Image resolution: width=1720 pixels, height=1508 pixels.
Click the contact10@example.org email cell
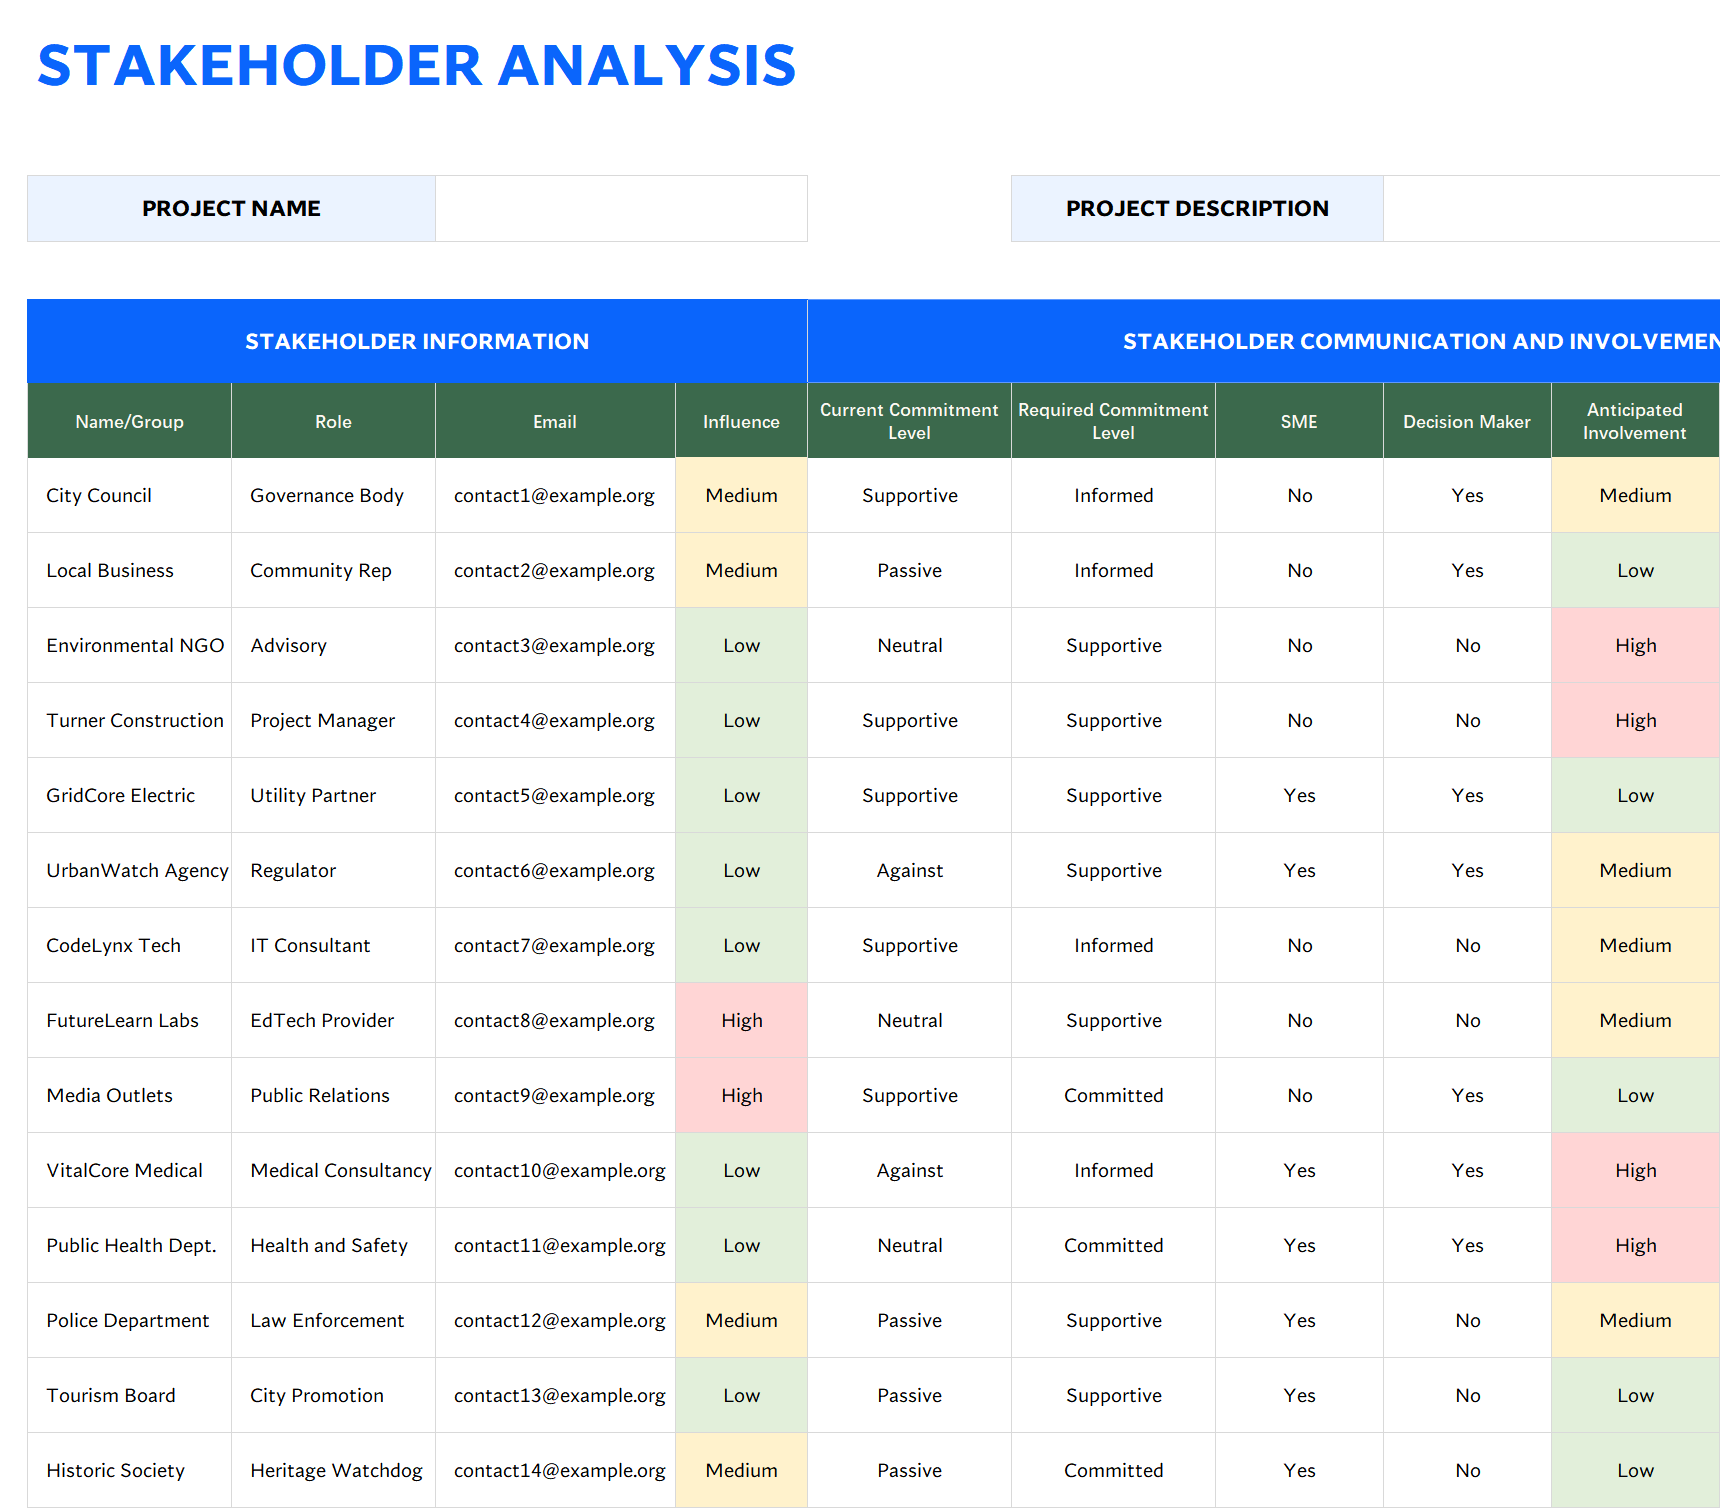(555, 1170)
